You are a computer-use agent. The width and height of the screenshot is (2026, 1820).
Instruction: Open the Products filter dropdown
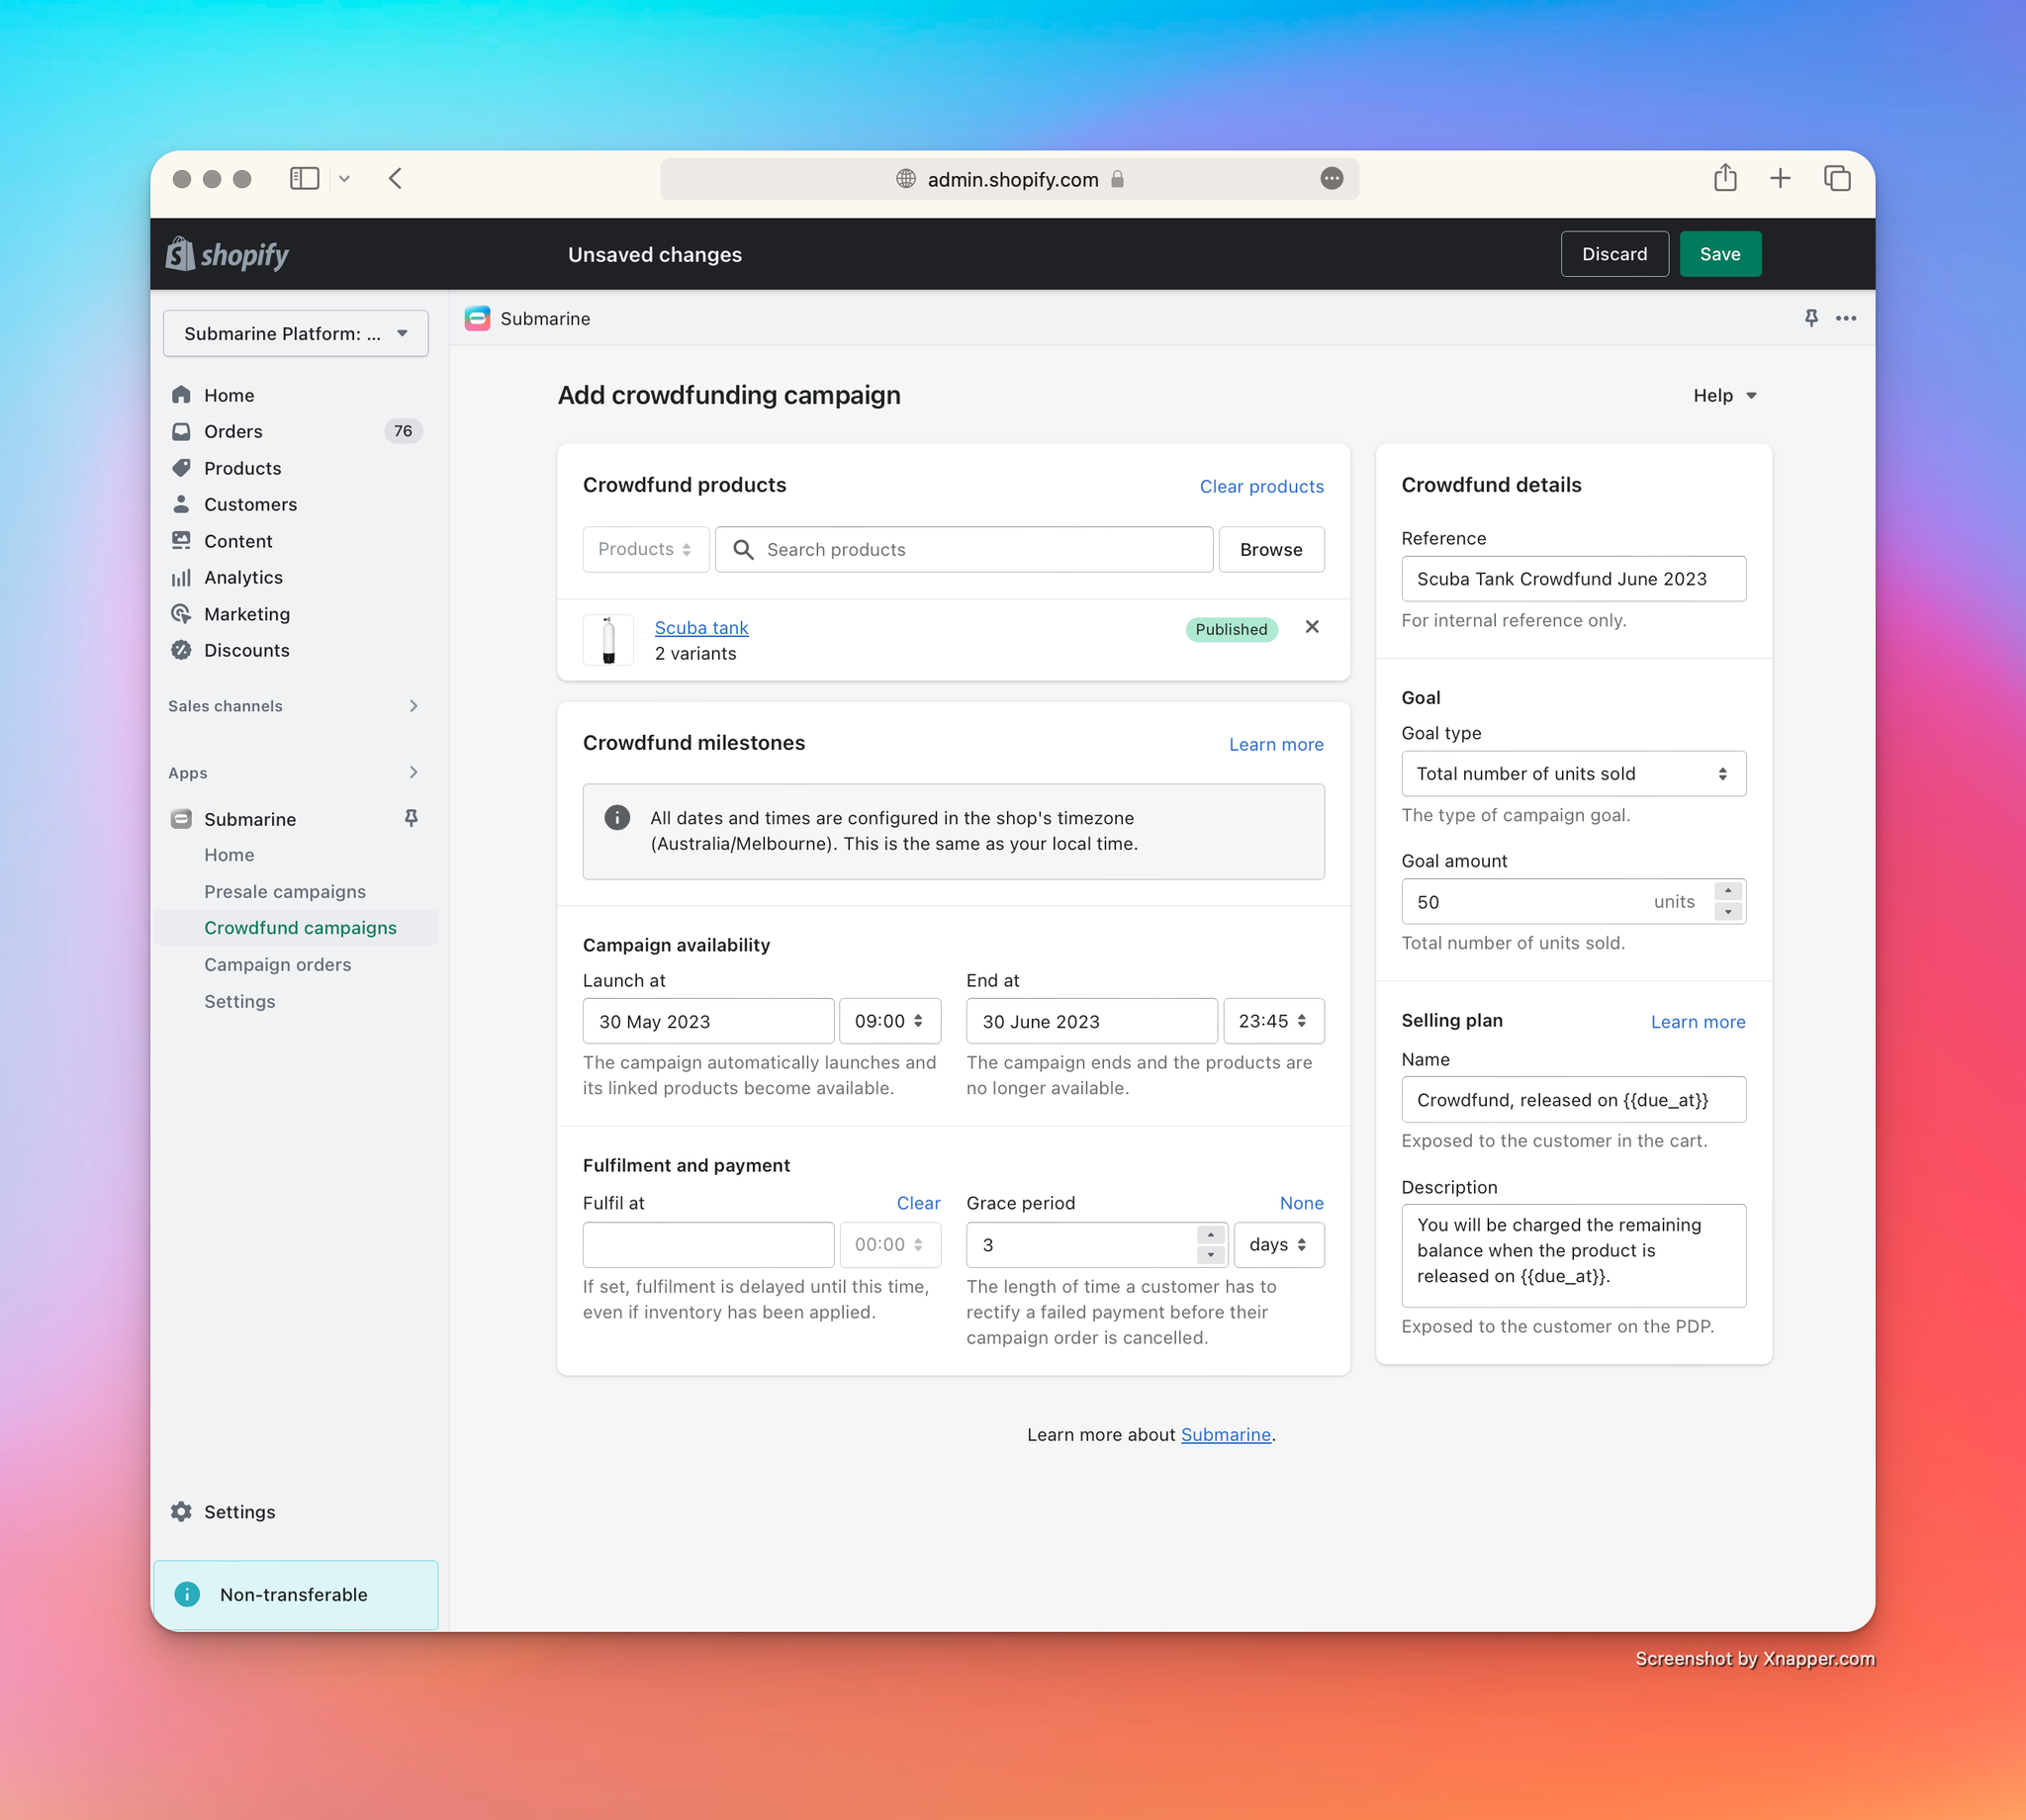[643, 548]
